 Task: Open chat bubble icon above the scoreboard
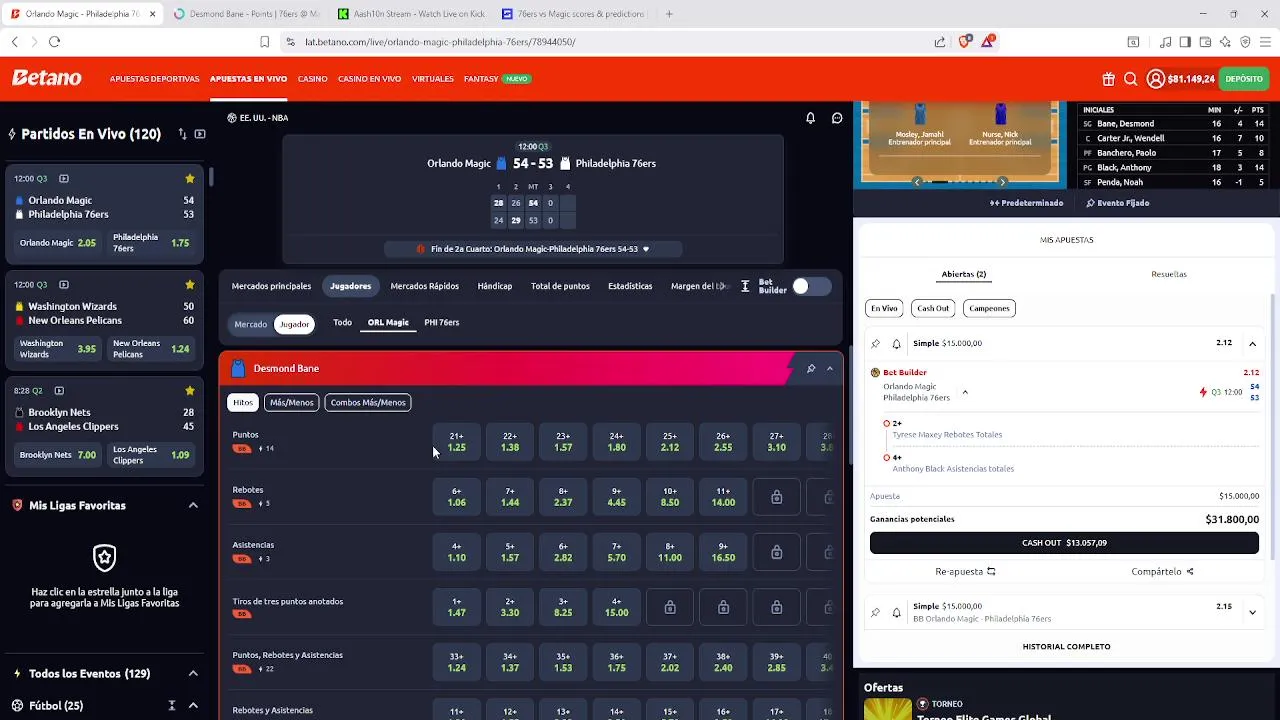coord(837,118)
